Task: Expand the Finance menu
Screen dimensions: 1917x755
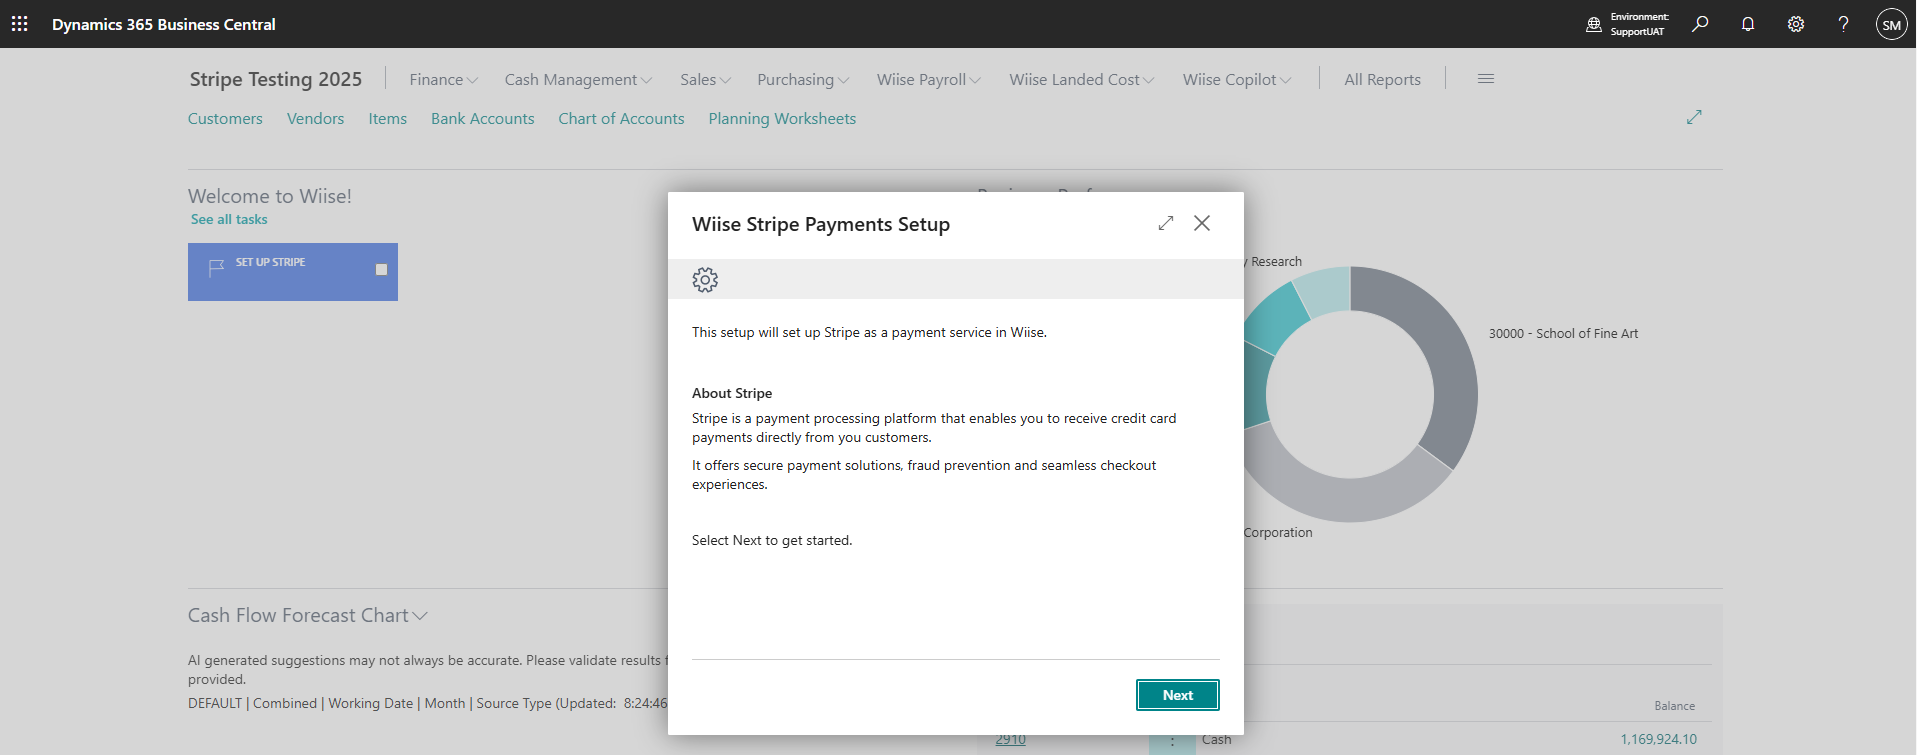Action: click(444, 79)
